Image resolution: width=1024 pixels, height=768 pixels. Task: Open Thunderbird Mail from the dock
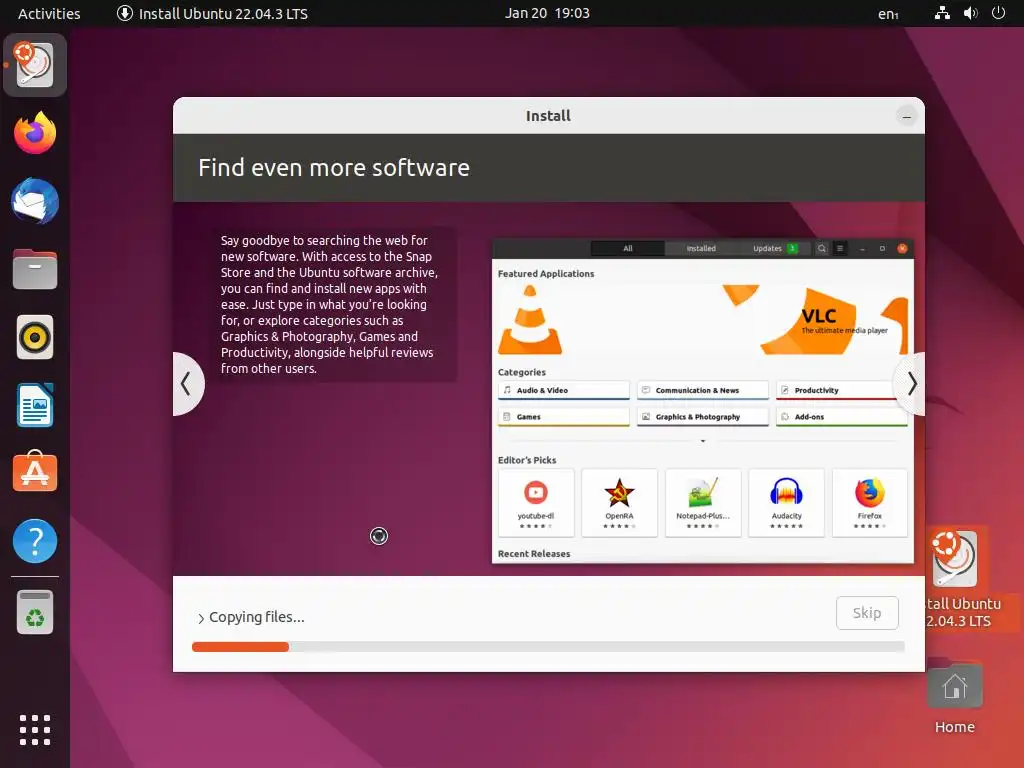(35, 201)
